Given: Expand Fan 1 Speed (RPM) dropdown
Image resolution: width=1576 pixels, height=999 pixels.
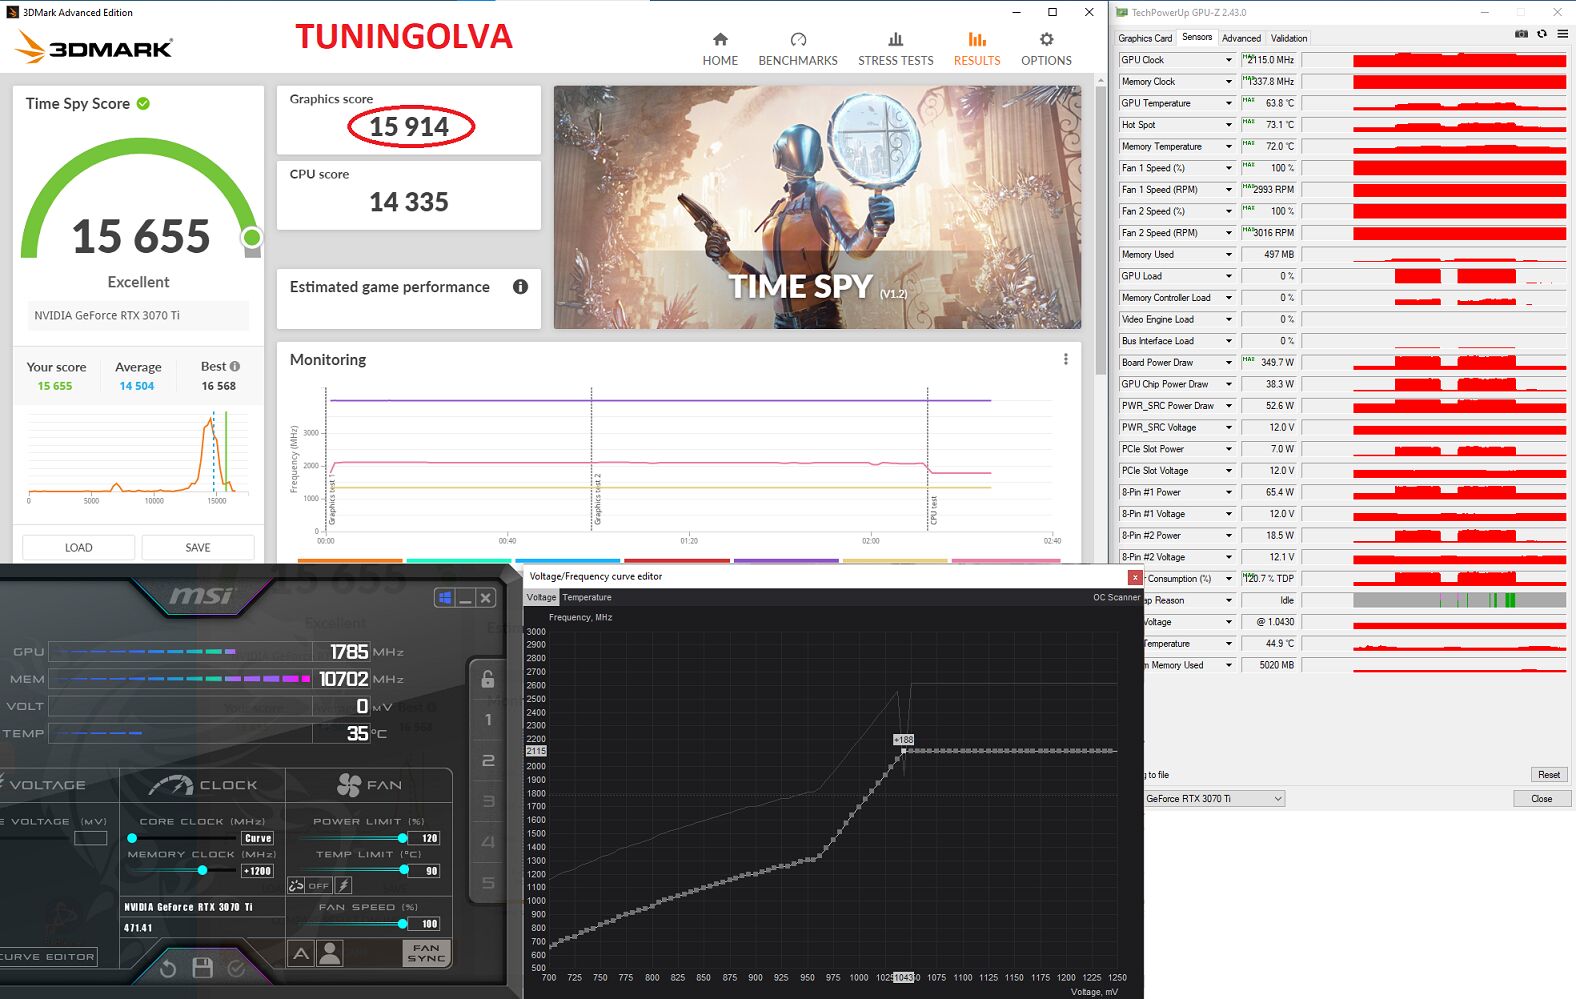Looking at the screenshot, I should pos(1229,190).
